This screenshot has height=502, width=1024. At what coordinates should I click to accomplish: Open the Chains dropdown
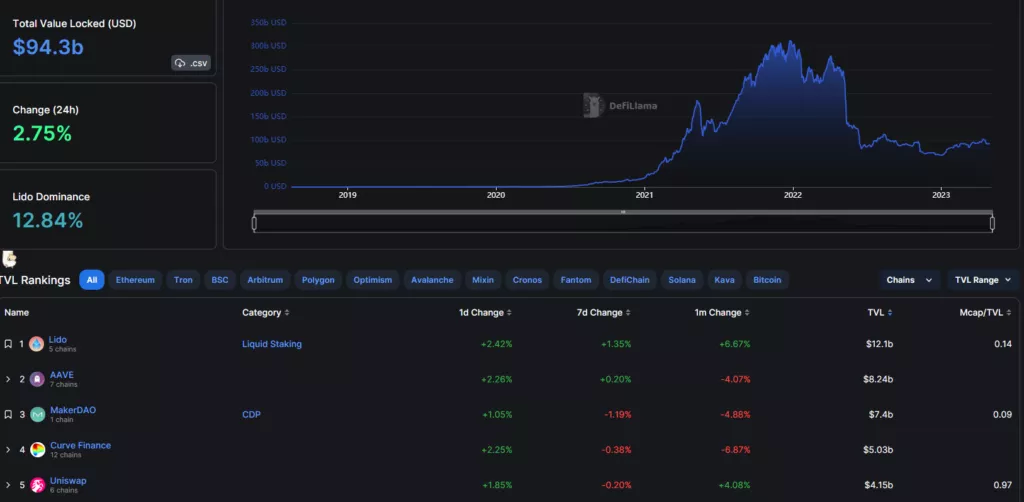pos(909,280)
